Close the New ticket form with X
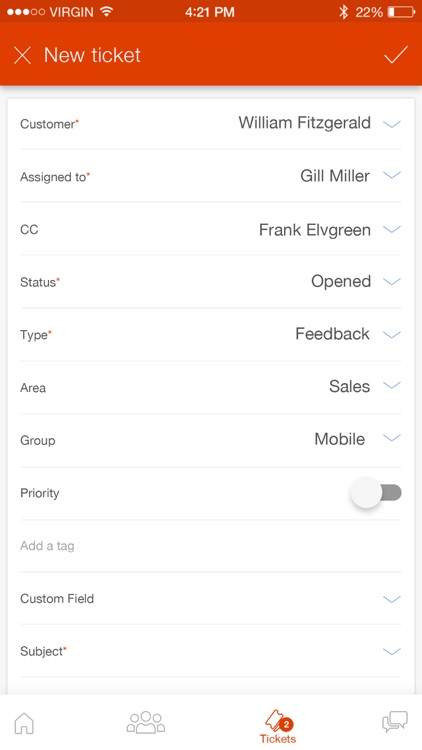 [22, 55]
